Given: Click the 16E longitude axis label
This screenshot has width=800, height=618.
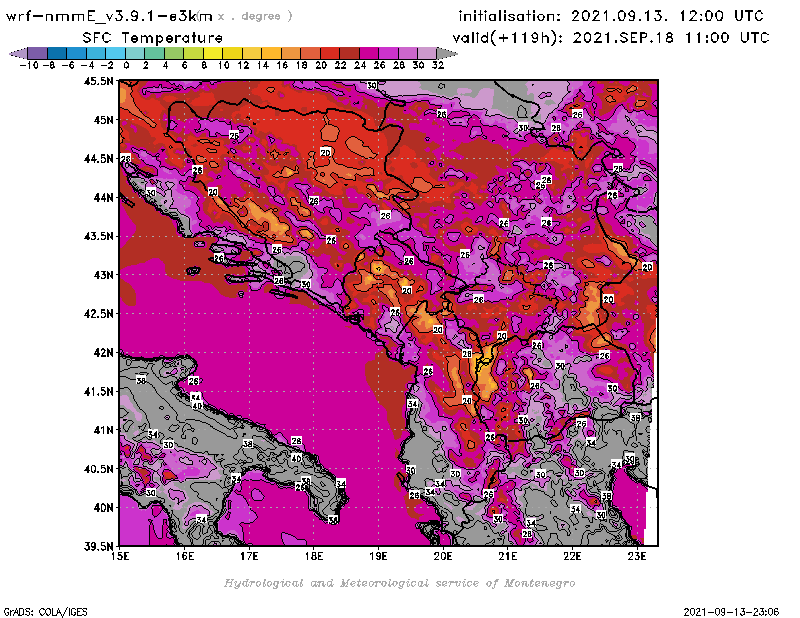Looking at the screenshot, I should [x=185, y=556].
